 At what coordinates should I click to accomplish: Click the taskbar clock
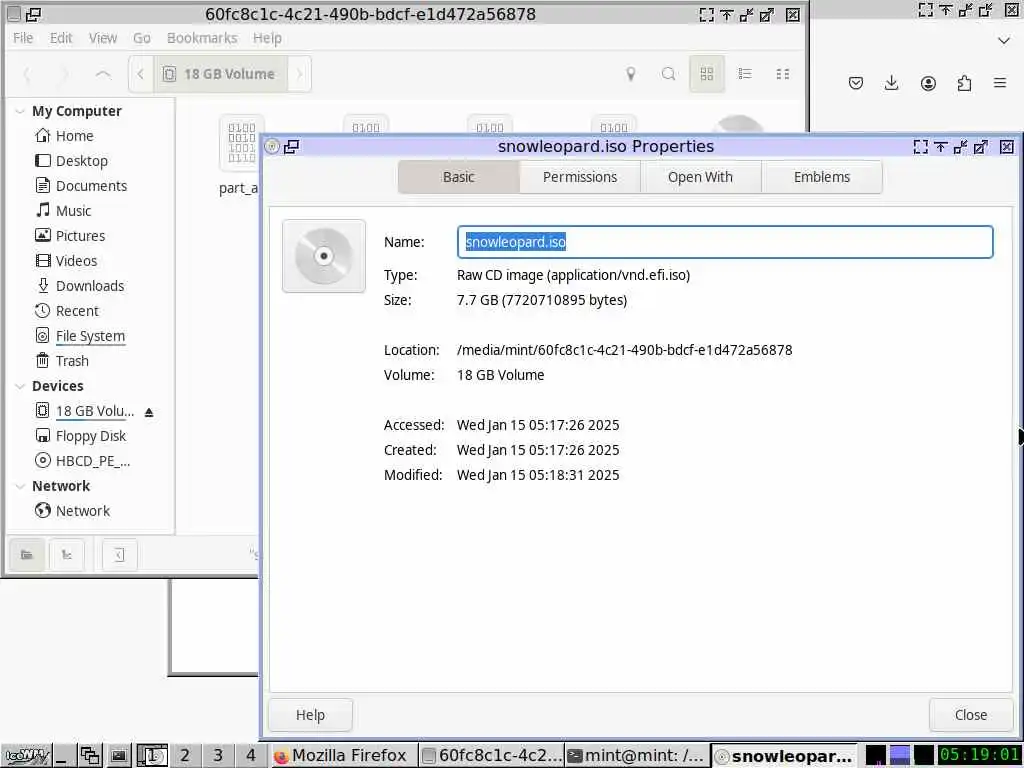[979, 755]
